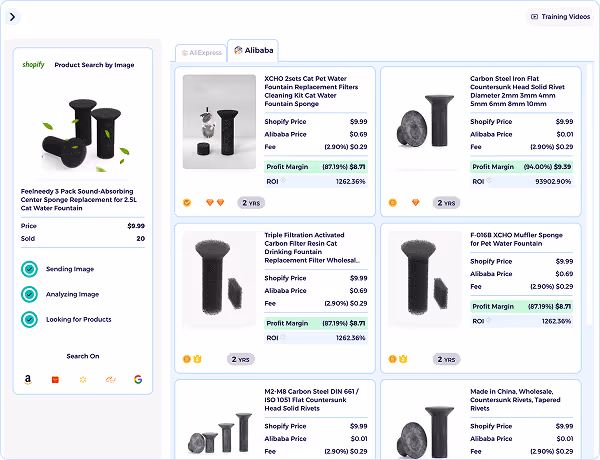Screen dimensions: 600x460
Task: Search on AliExpress via the red icon
Action: 55,380
